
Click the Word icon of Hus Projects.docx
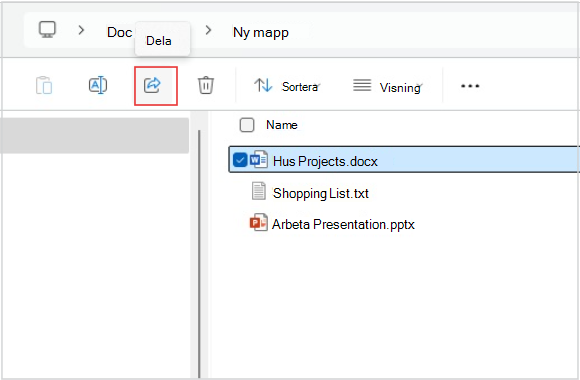pos(259,160)
